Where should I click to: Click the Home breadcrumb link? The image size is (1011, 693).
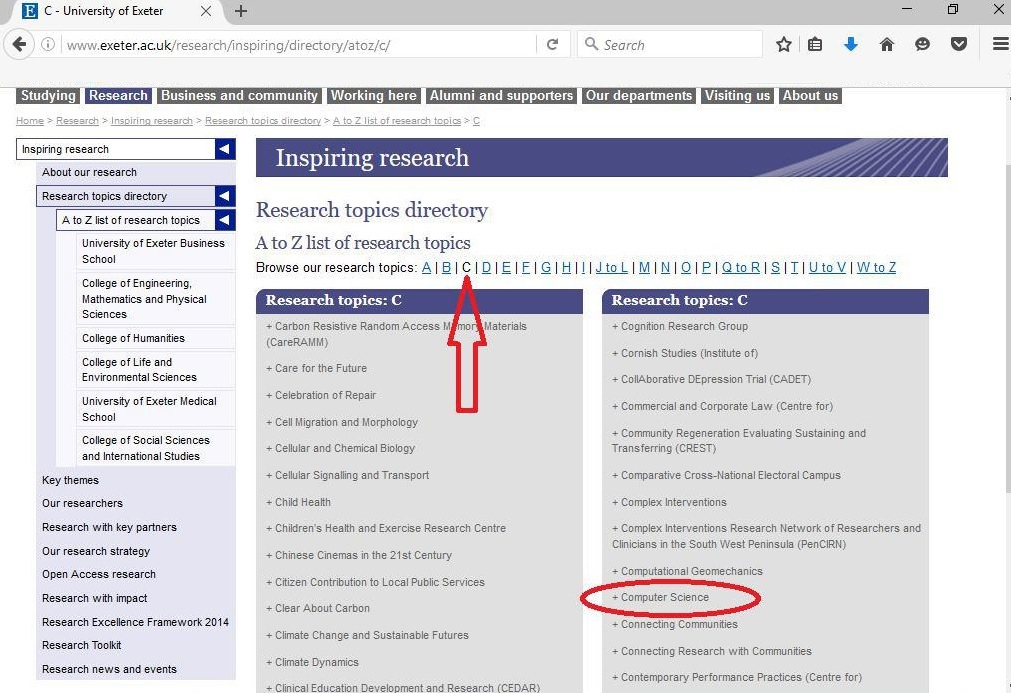30,121
